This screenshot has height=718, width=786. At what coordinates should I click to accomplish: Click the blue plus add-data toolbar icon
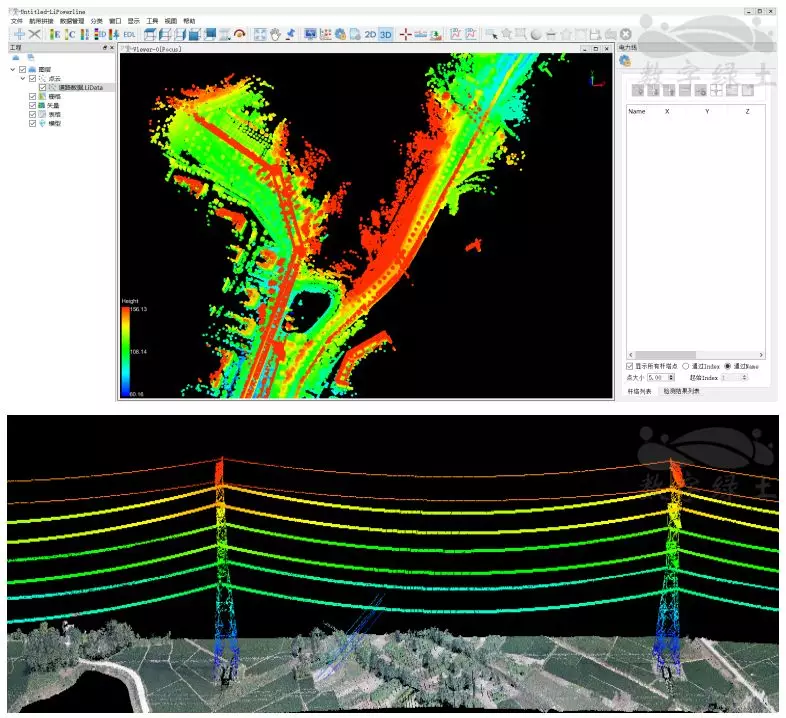[19, 34]
